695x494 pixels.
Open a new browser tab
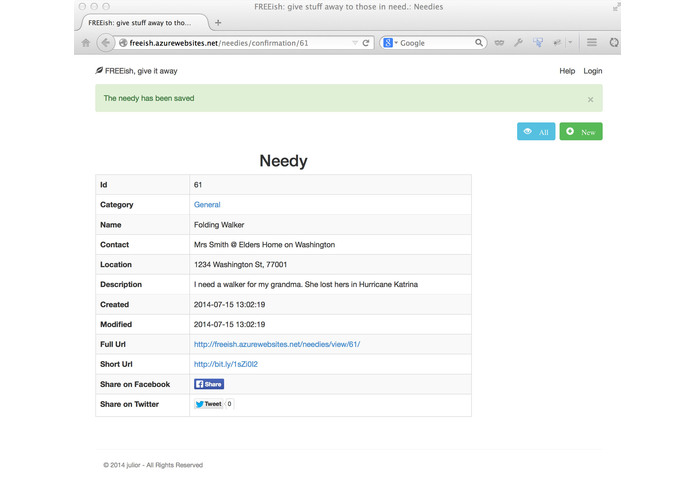218,23
